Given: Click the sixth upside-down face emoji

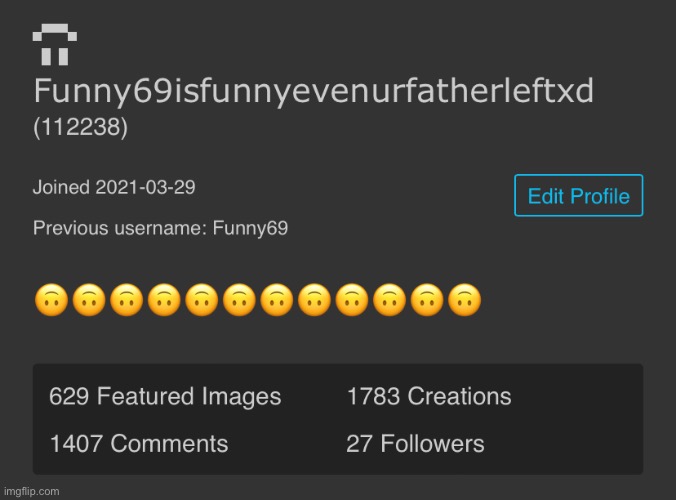Looking at the screenshot, I should point(239,300).
